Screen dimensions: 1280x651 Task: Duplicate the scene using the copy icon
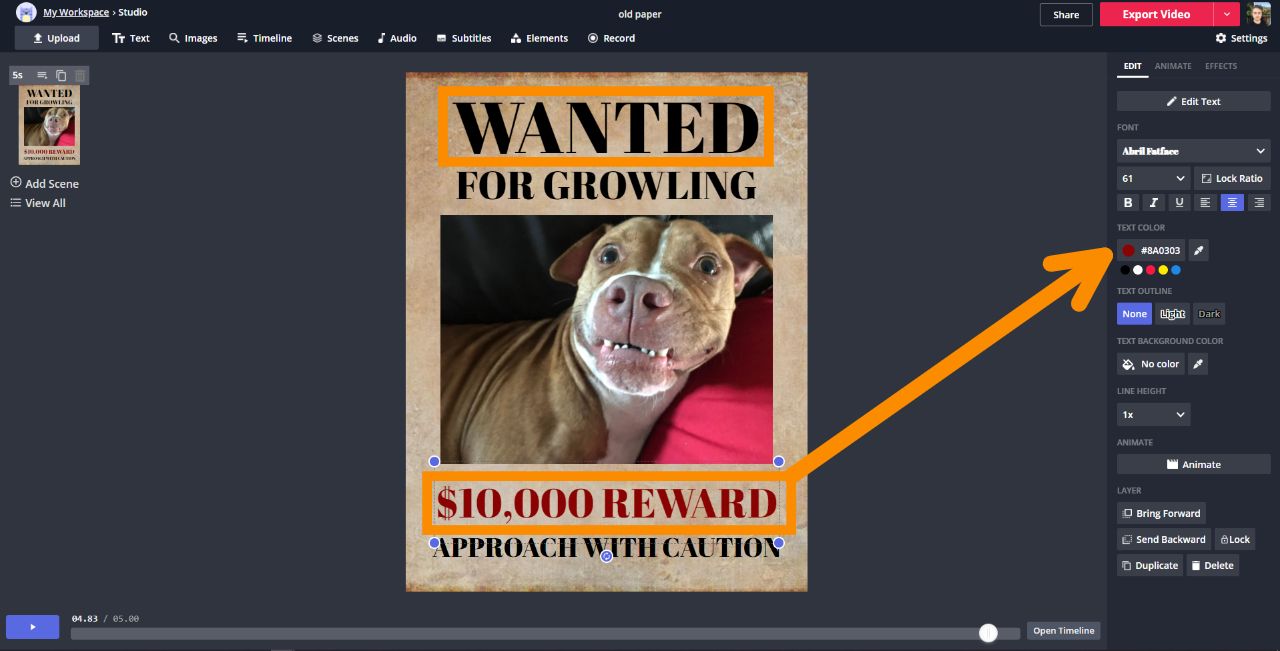[61, 75]
